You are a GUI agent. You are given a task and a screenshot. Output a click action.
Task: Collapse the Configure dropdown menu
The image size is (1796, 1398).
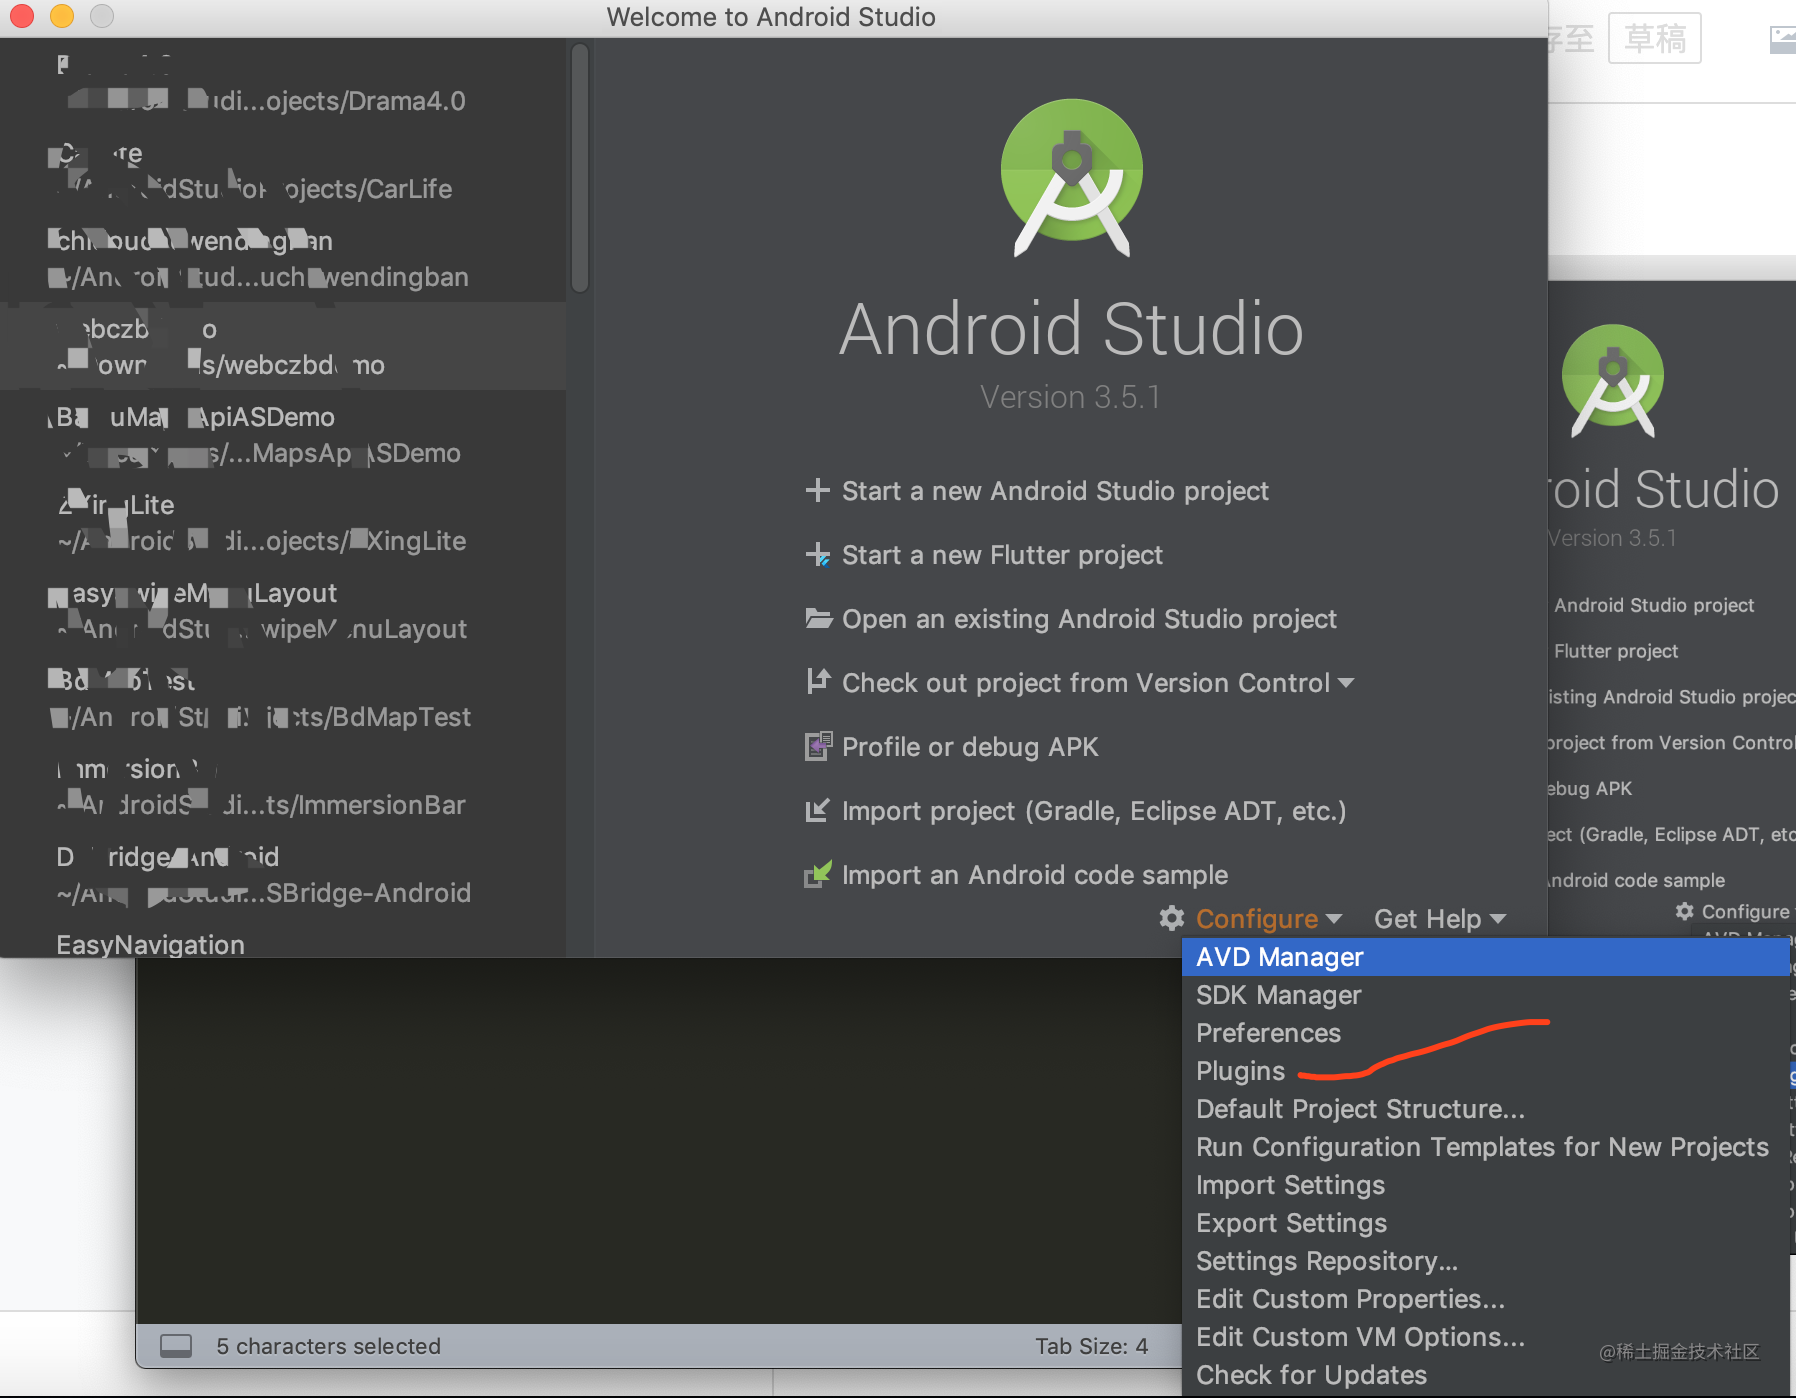pos(1269,918)
